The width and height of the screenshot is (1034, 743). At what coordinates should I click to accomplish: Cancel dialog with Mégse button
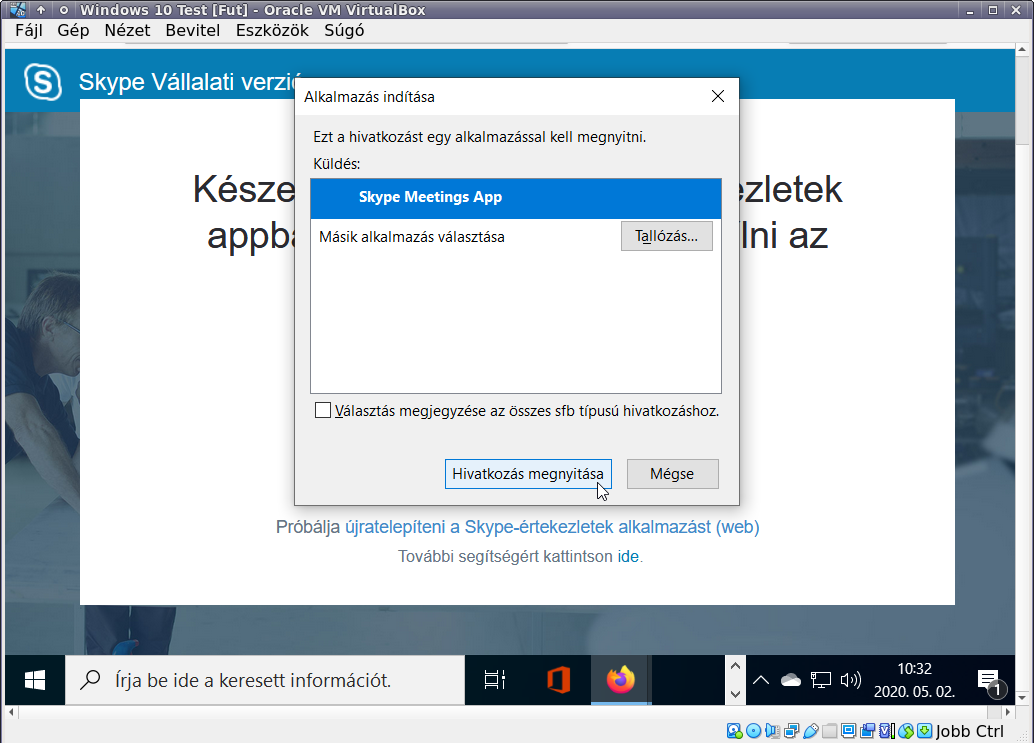click(673, 474)
